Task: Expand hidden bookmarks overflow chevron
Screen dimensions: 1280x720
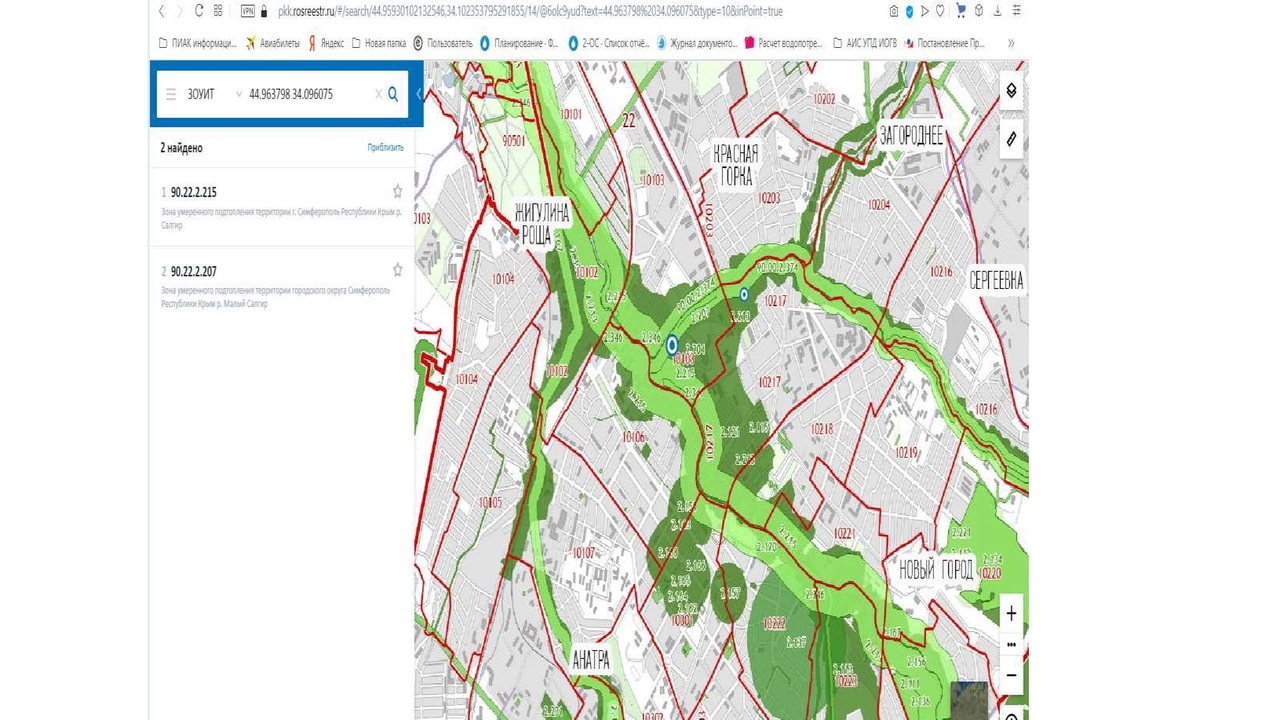Action: [1010, 43]
